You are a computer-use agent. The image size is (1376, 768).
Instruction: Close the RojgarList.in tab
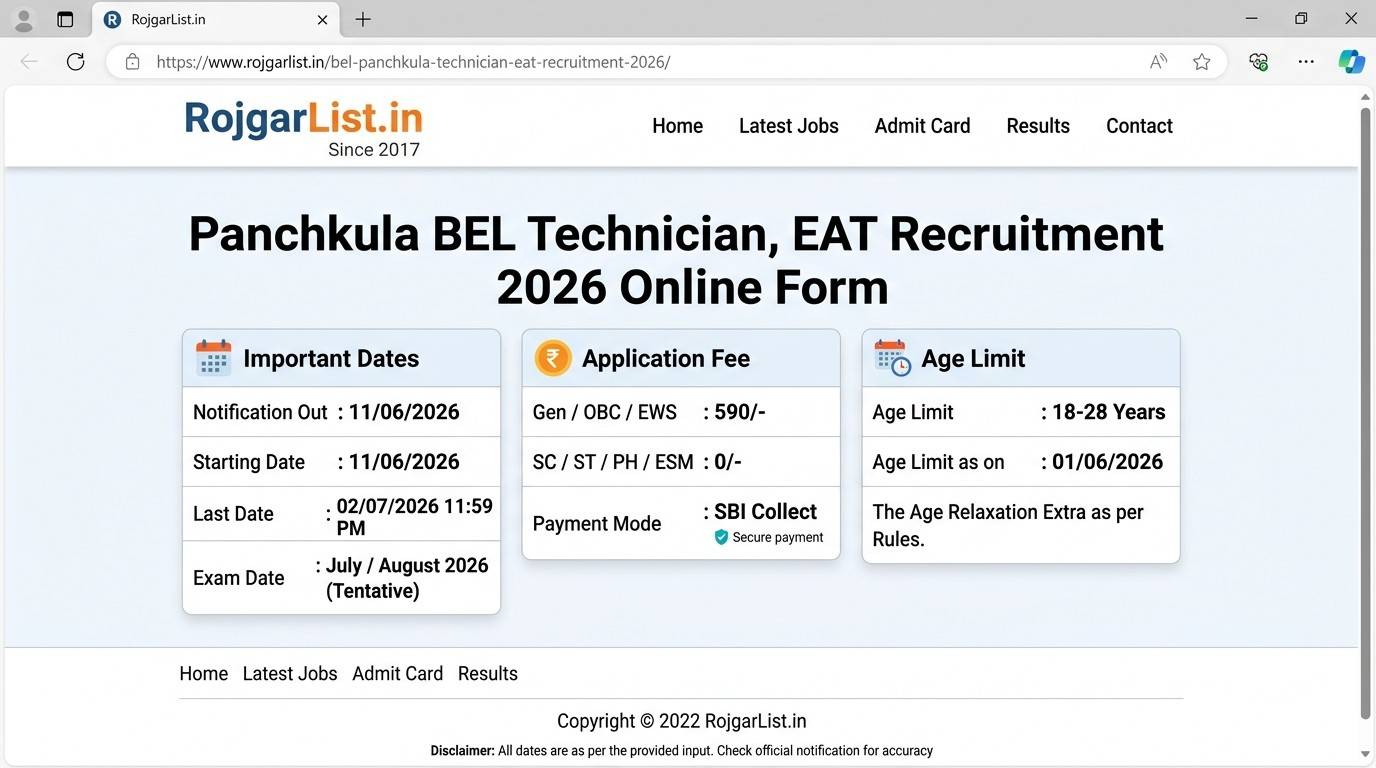click(x=322, y=19)
